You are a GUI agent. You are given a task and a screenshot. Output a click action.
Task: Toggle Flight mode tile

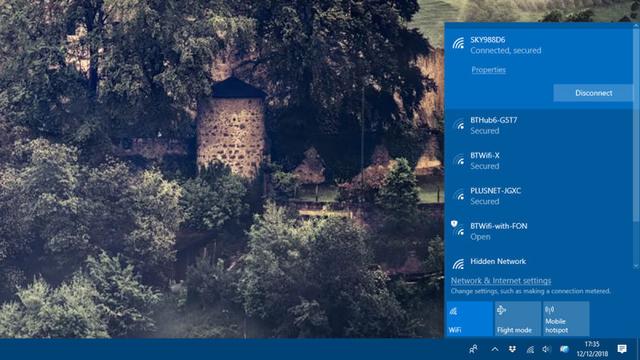tap(518, 319)
